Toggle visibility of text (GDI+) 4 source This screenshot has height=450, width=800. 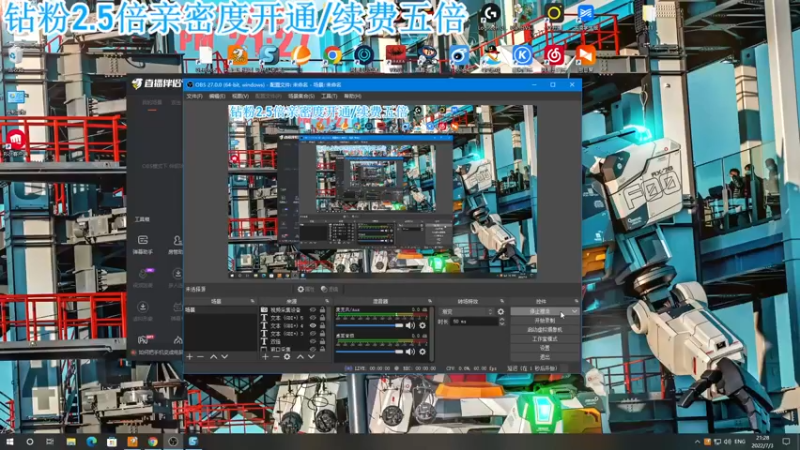[x=313, y=326]
